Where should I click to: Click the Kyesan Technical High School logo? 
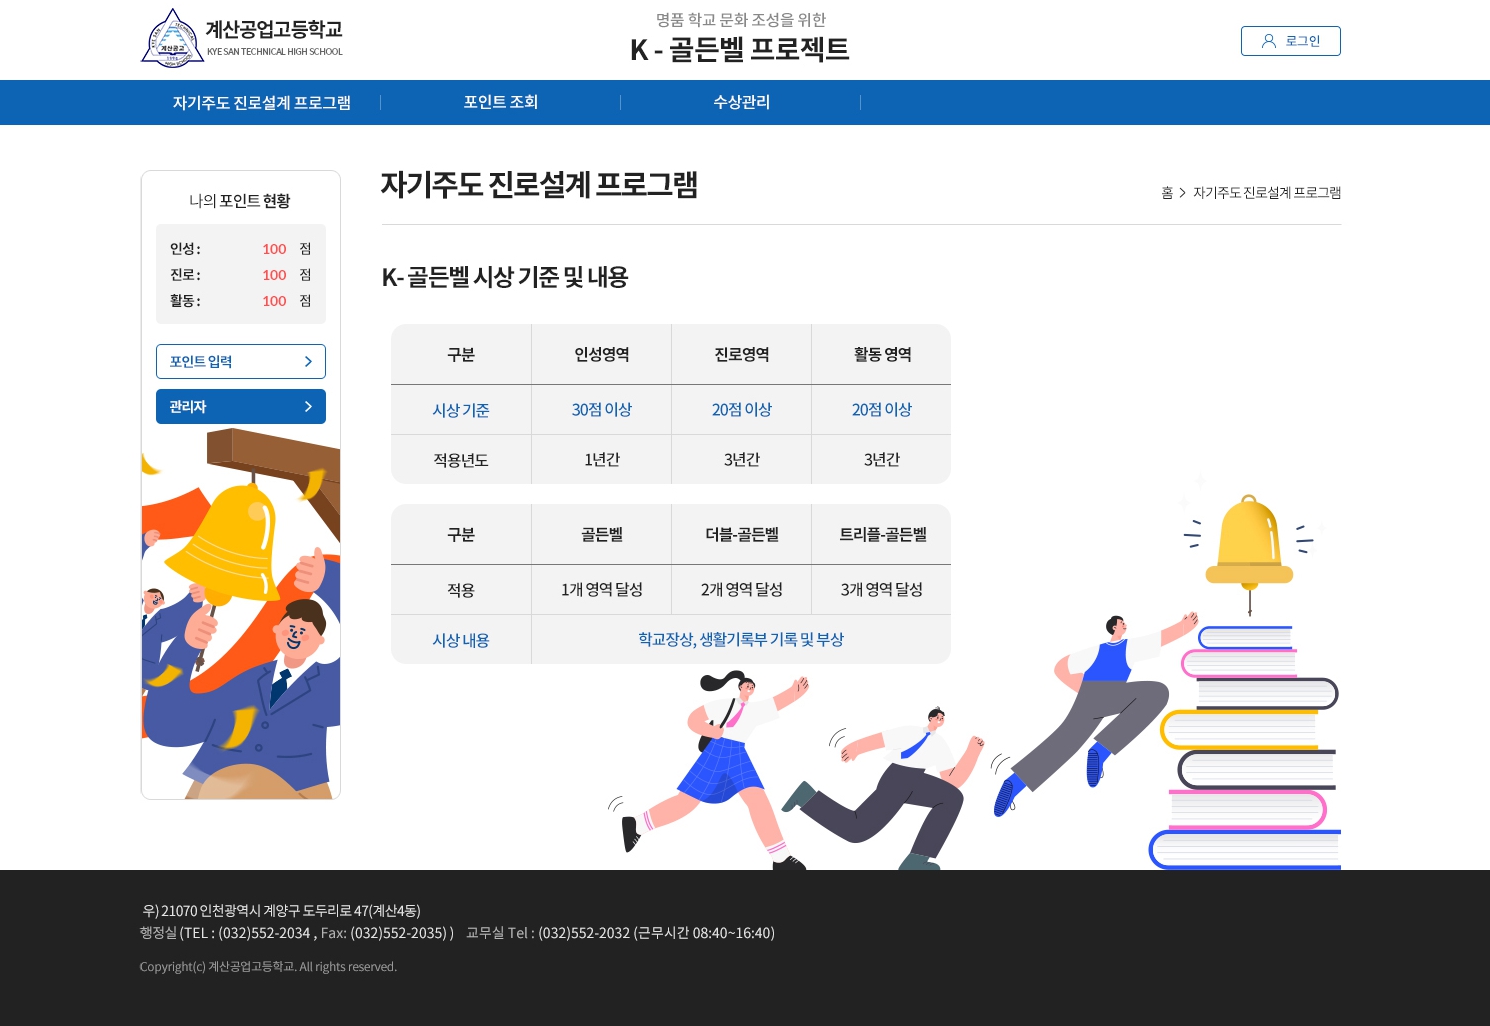(x=241, y=39)
